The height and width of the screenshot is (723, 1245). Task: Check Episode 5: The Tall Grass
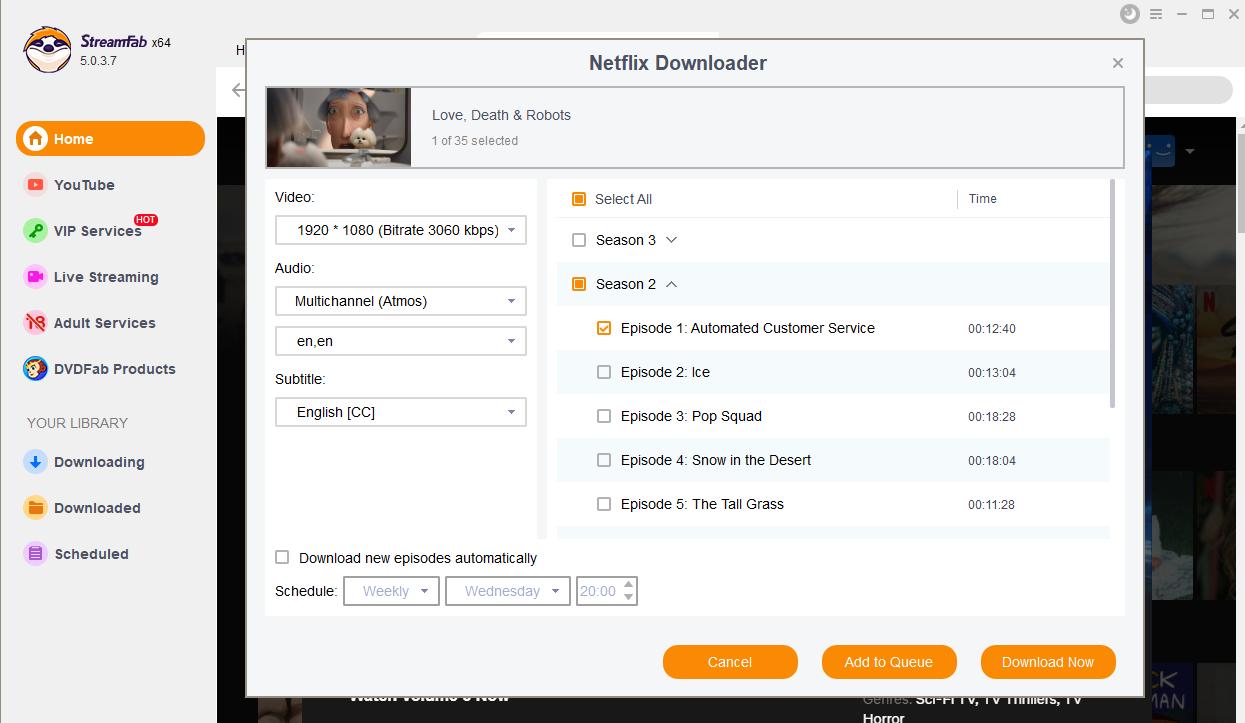pyautogui.click(x=604, y=504)
